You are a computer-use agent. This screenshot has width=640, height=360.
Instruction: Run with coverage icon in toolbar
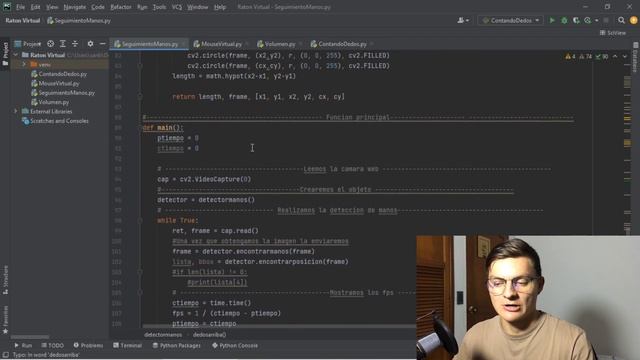(576, 20)
